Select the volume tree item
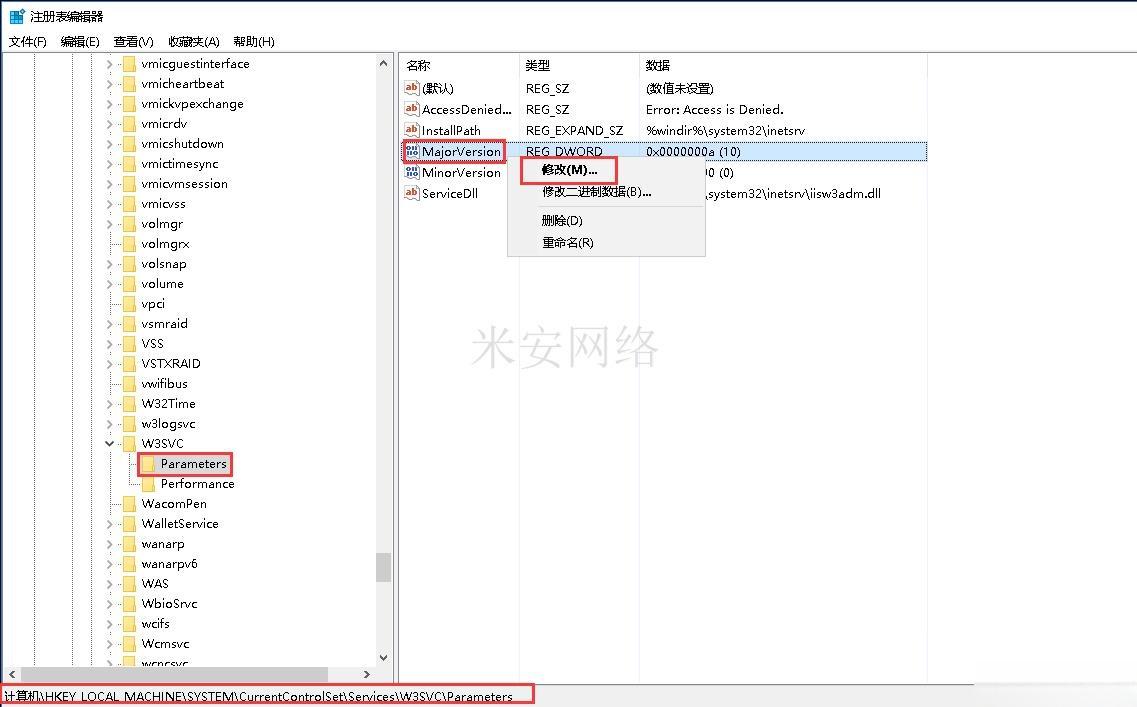The height and width of the screenshot is (707, 1137). tap(162, 284)
